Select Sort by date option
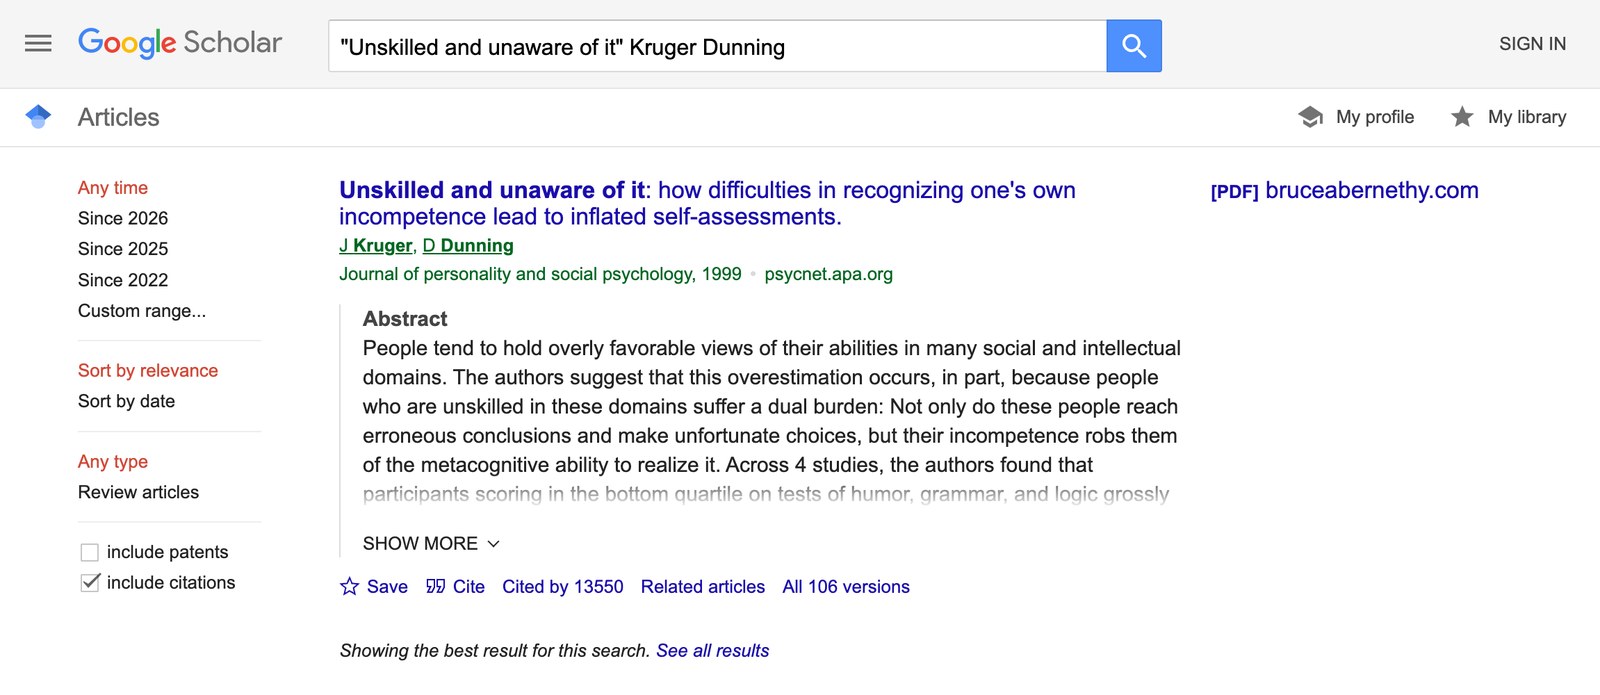Image resolution: width=1600 pixels, height=695 pixels. click(x=126, y=401)
